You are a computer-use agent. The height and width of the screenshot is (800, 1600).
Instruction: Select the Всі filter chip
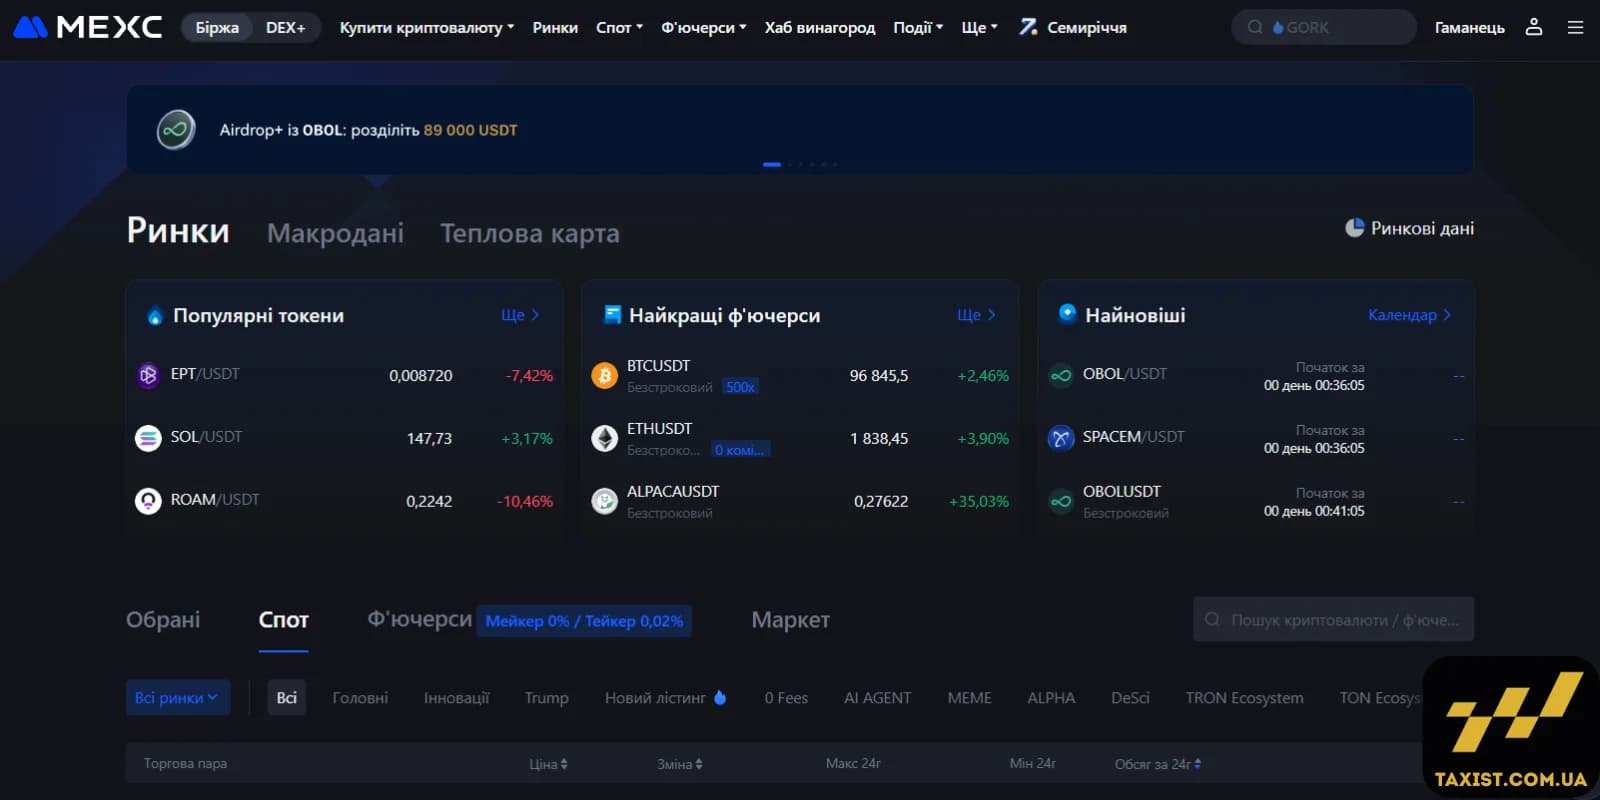point(286,698)
